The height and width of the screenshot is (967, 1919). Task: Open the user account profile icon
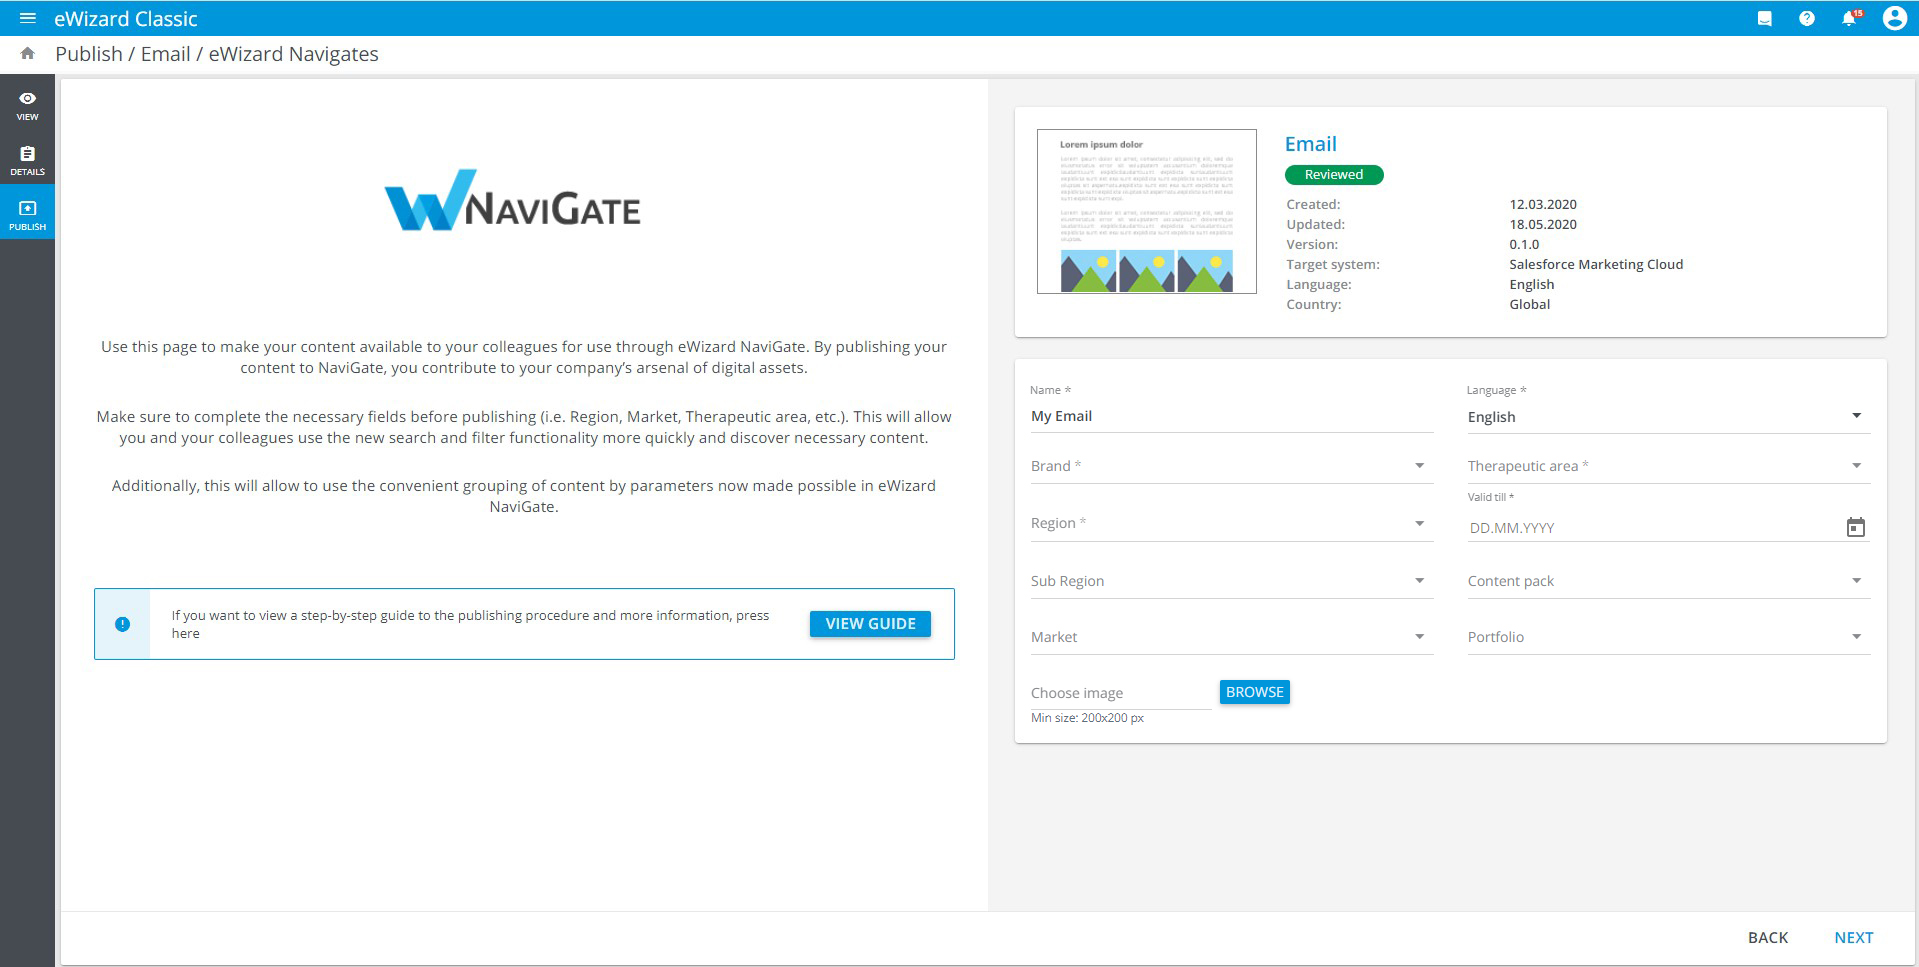pyautogui.click(x=1894, y=18)
